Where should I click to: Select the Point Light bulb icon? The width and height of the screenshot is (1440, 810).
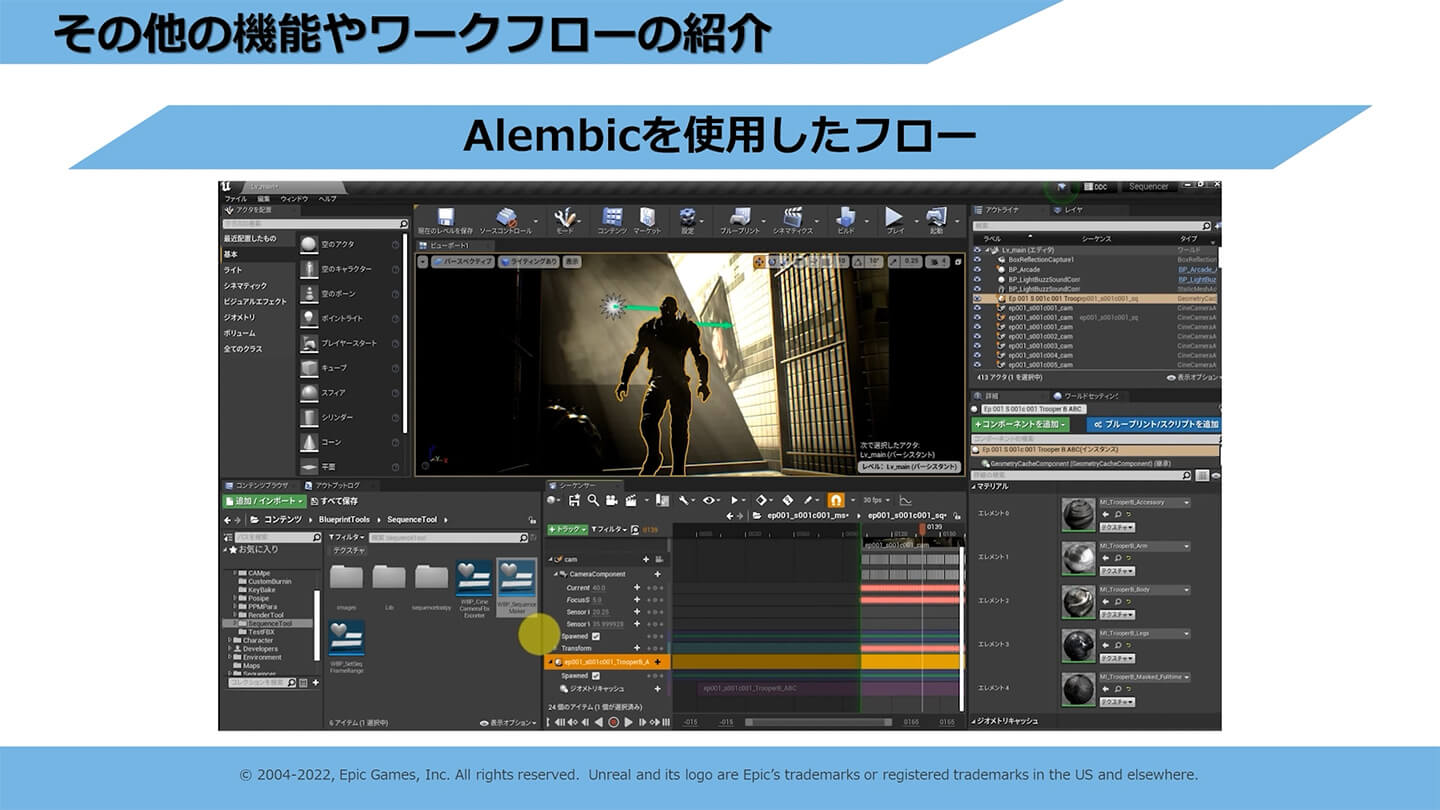(309, 318)
